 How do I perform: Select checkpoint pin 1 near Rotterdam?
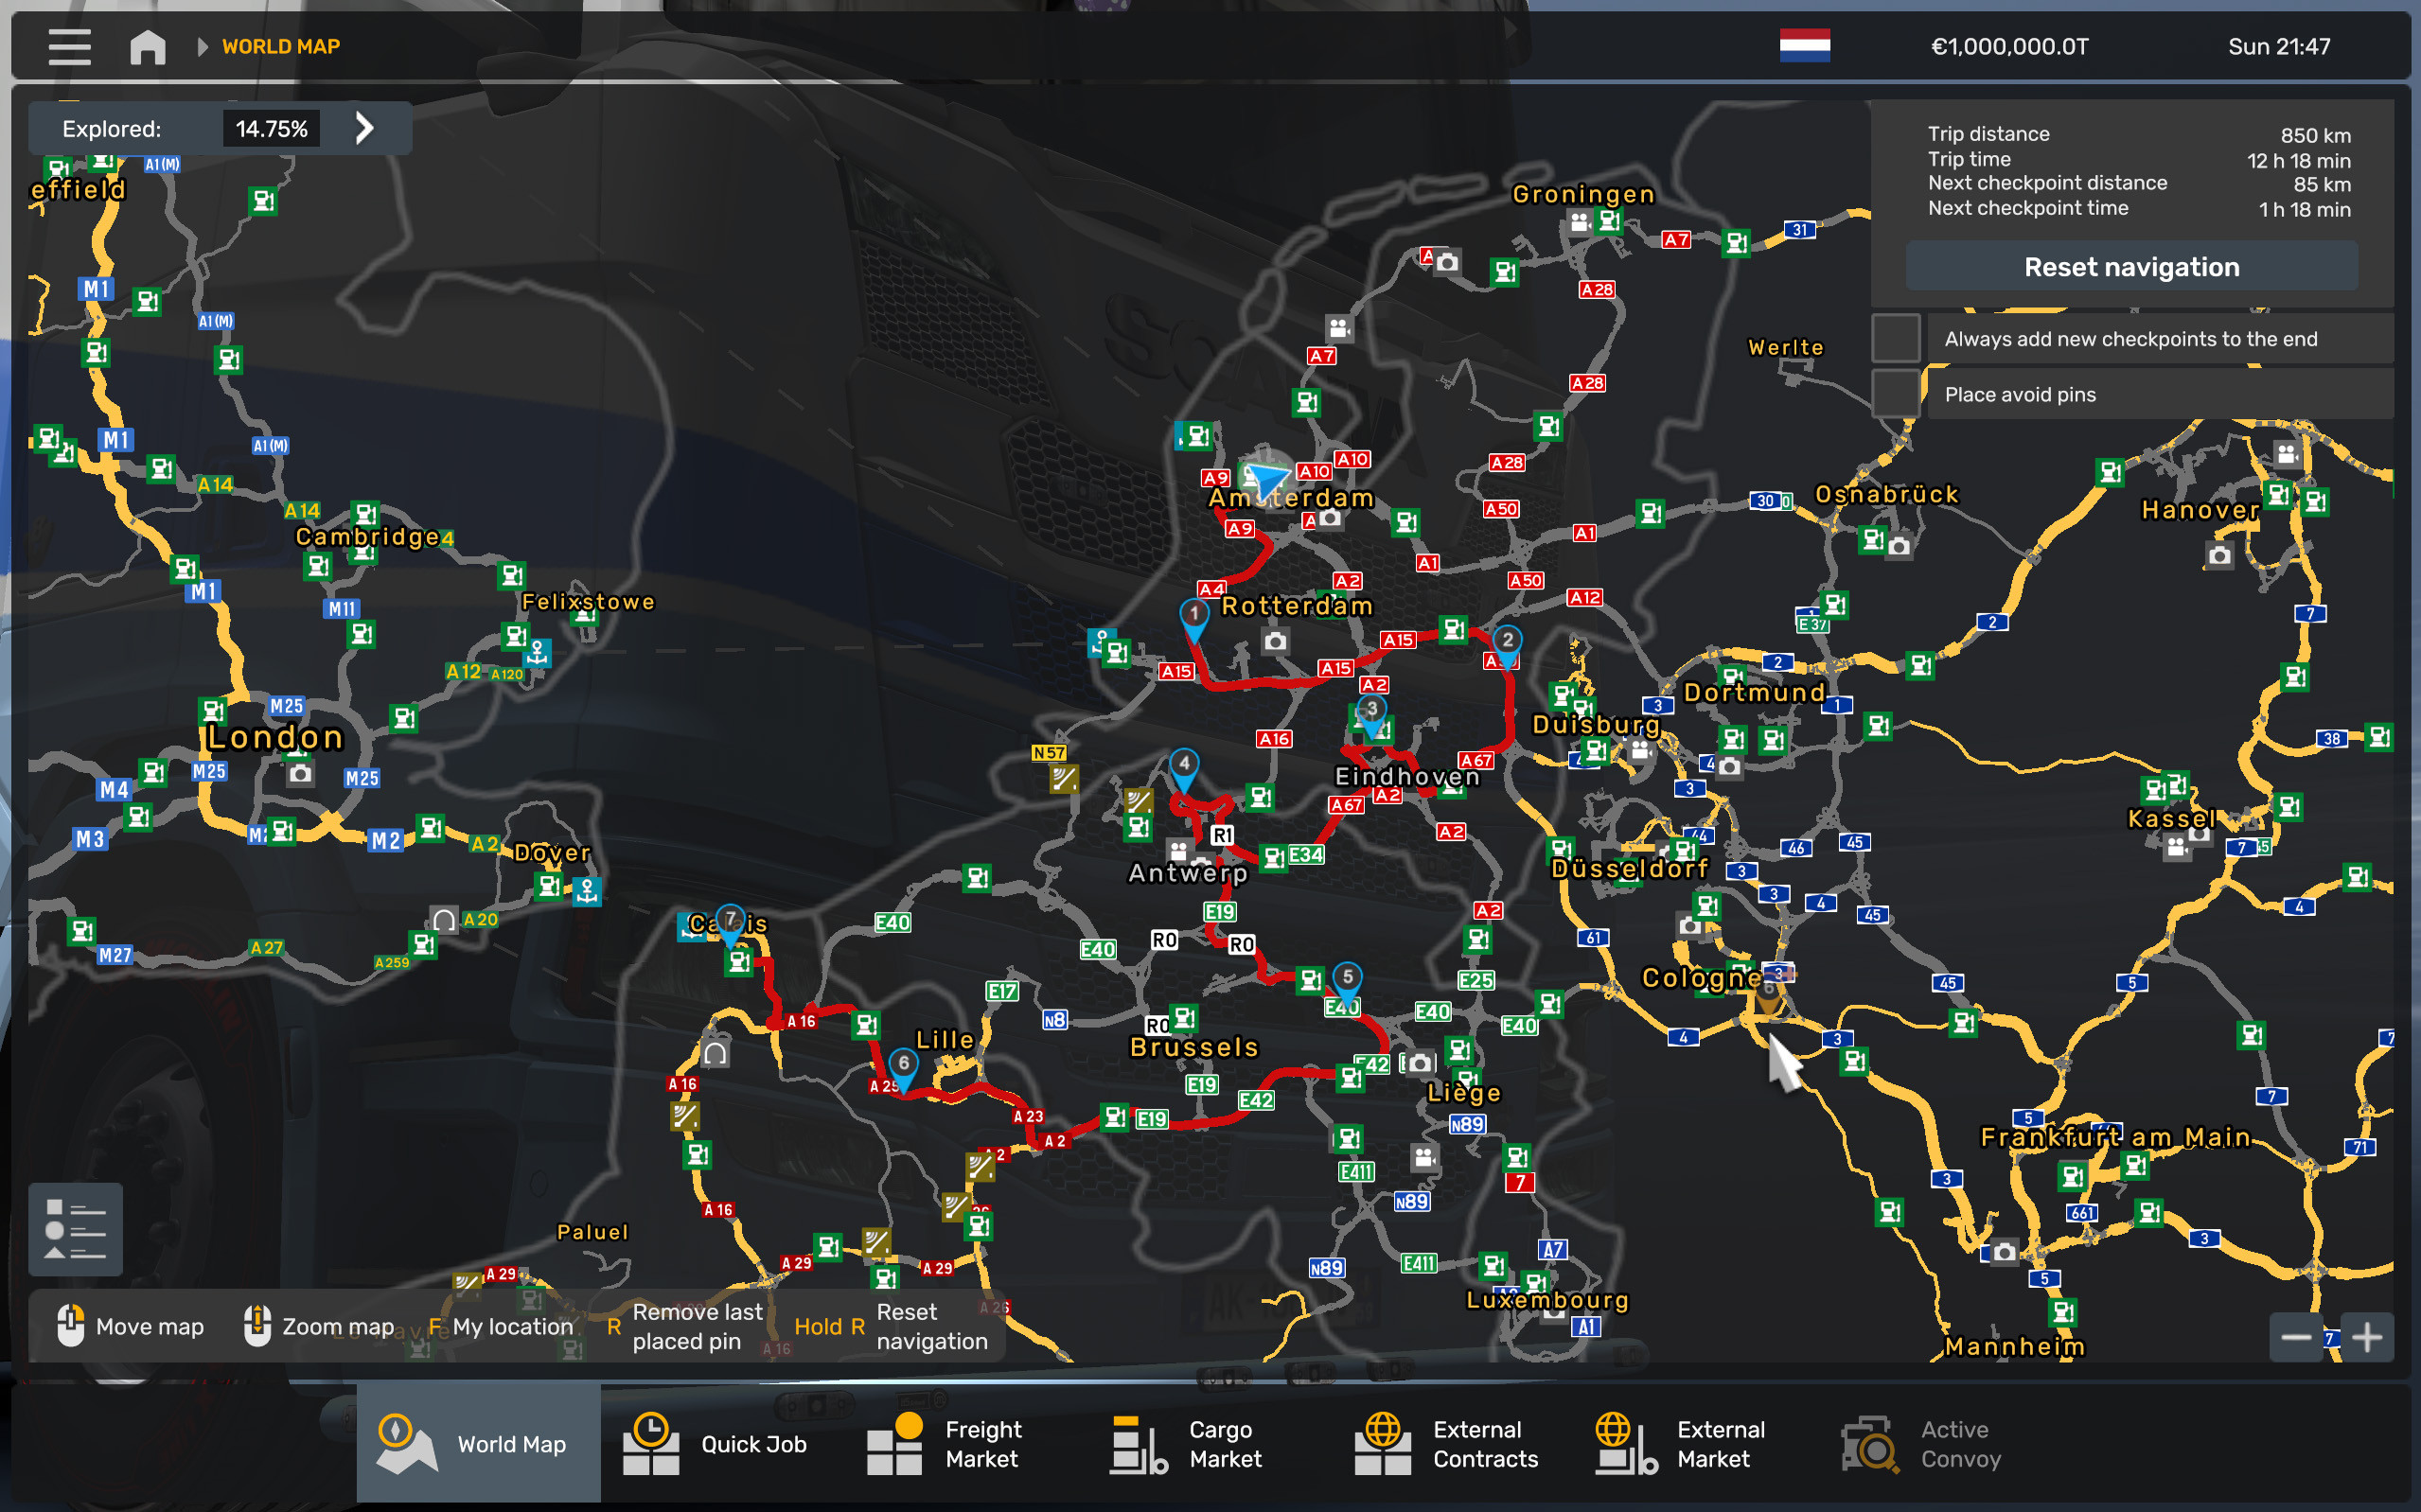pyautogui.click(x=1193, y=620)
